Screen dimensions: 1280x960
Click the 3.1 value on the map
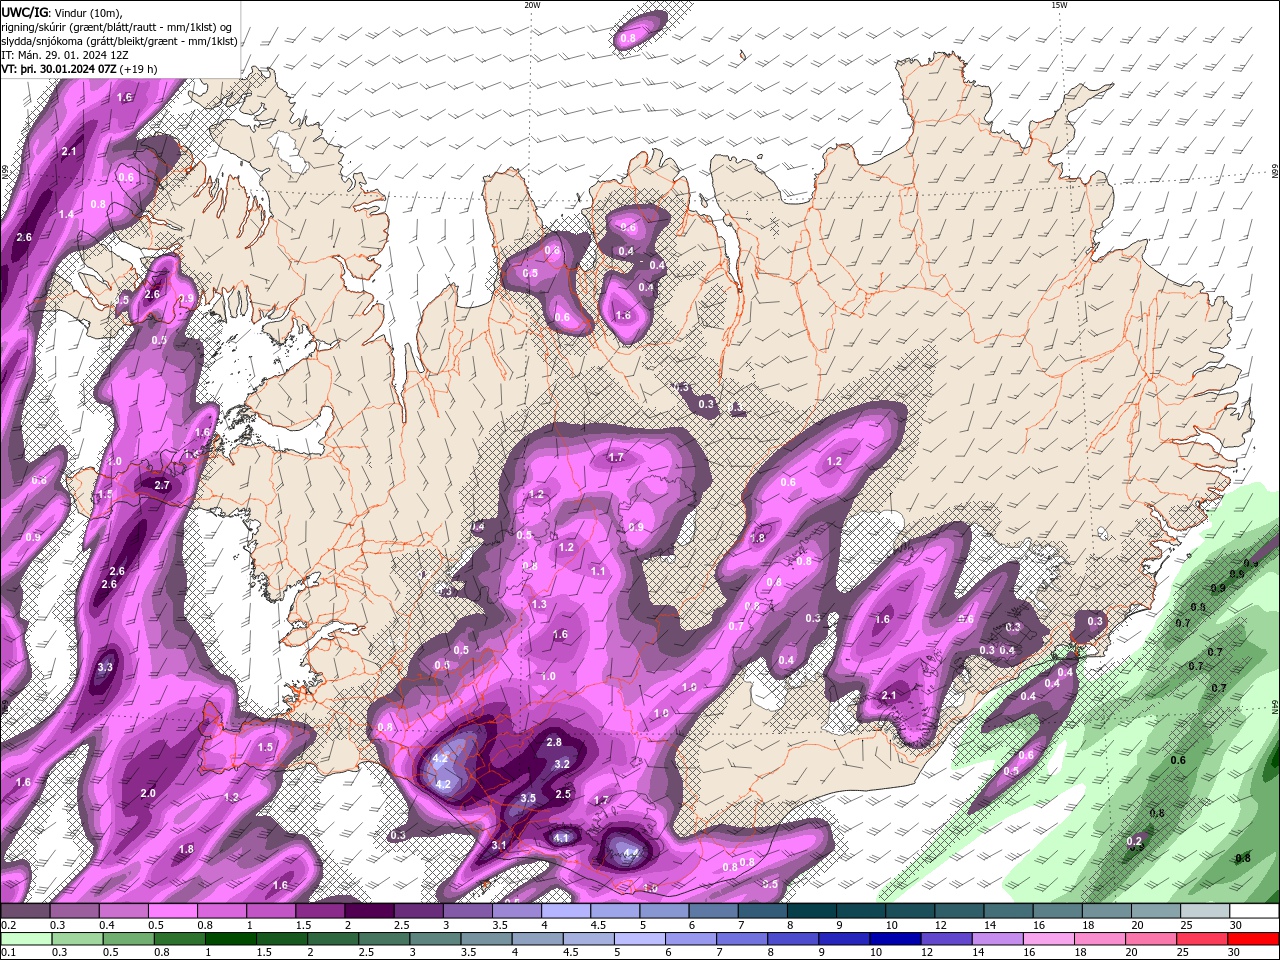[500, 845]
